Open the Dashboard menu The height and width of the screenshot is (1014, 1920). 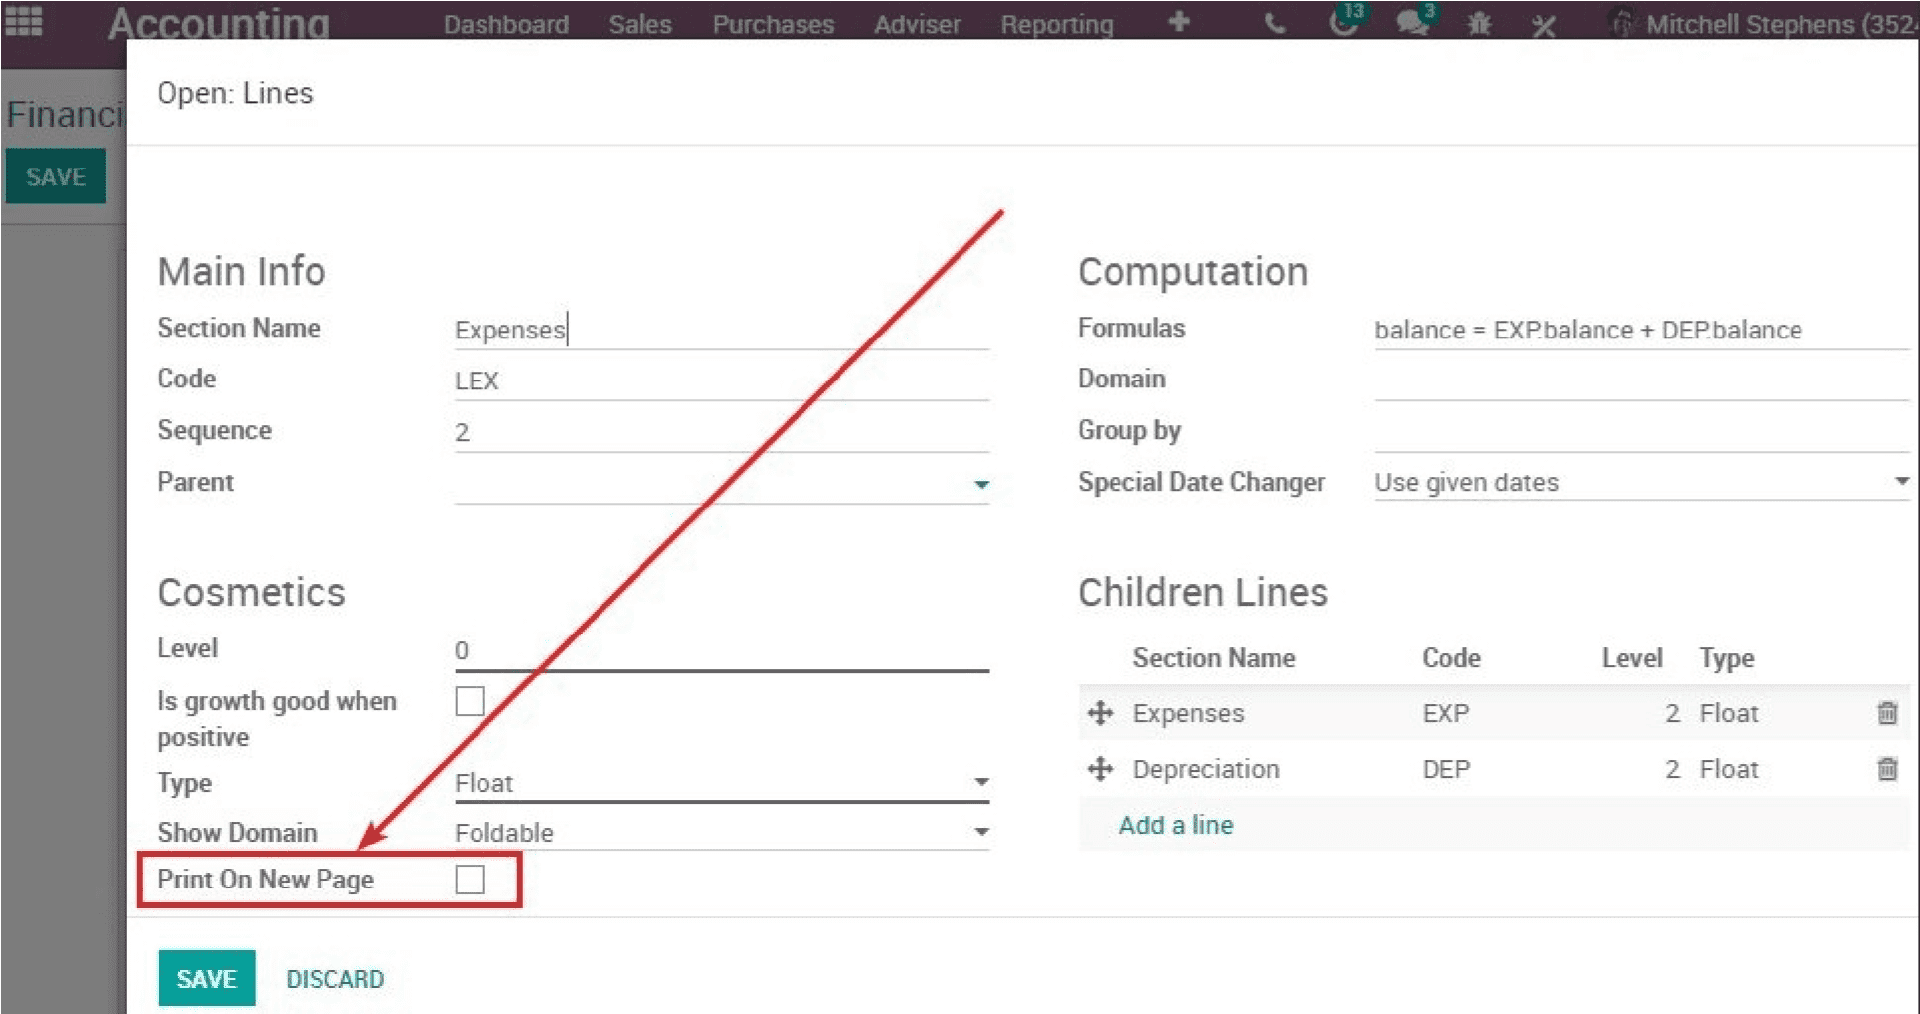pos(506,25)
